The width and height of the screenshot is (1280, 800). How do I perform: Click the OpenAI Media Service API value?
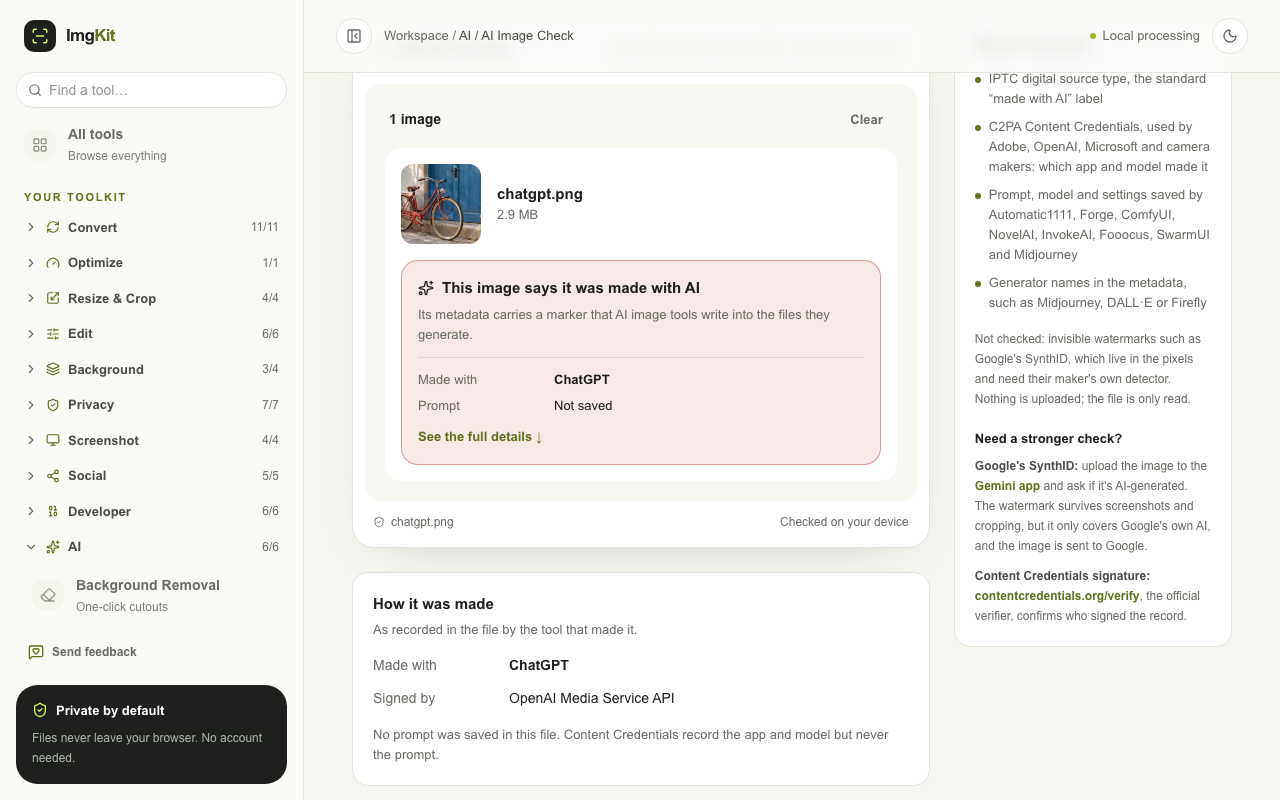coord(592,699)
